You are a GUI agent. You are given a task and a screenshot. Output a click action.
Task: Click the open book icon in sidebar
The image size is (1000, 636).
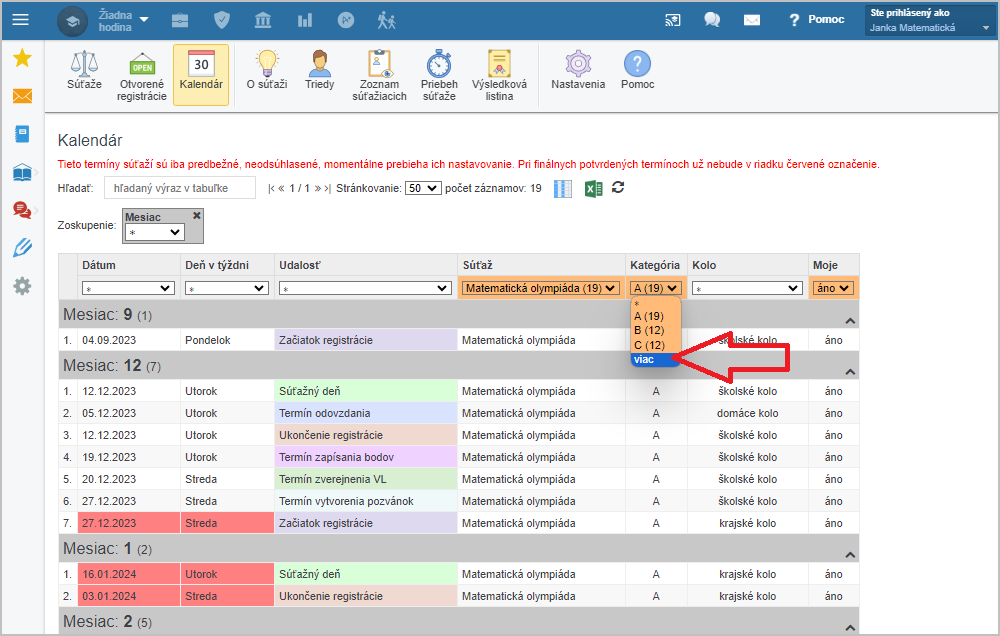(x=22, y=172)
